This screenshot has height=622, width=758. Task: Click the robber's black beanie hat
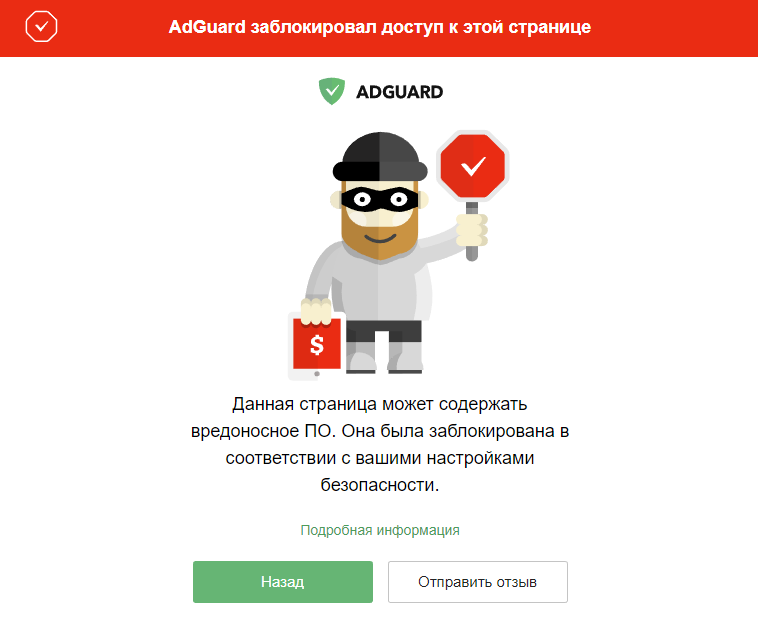[x=380, y=157]
